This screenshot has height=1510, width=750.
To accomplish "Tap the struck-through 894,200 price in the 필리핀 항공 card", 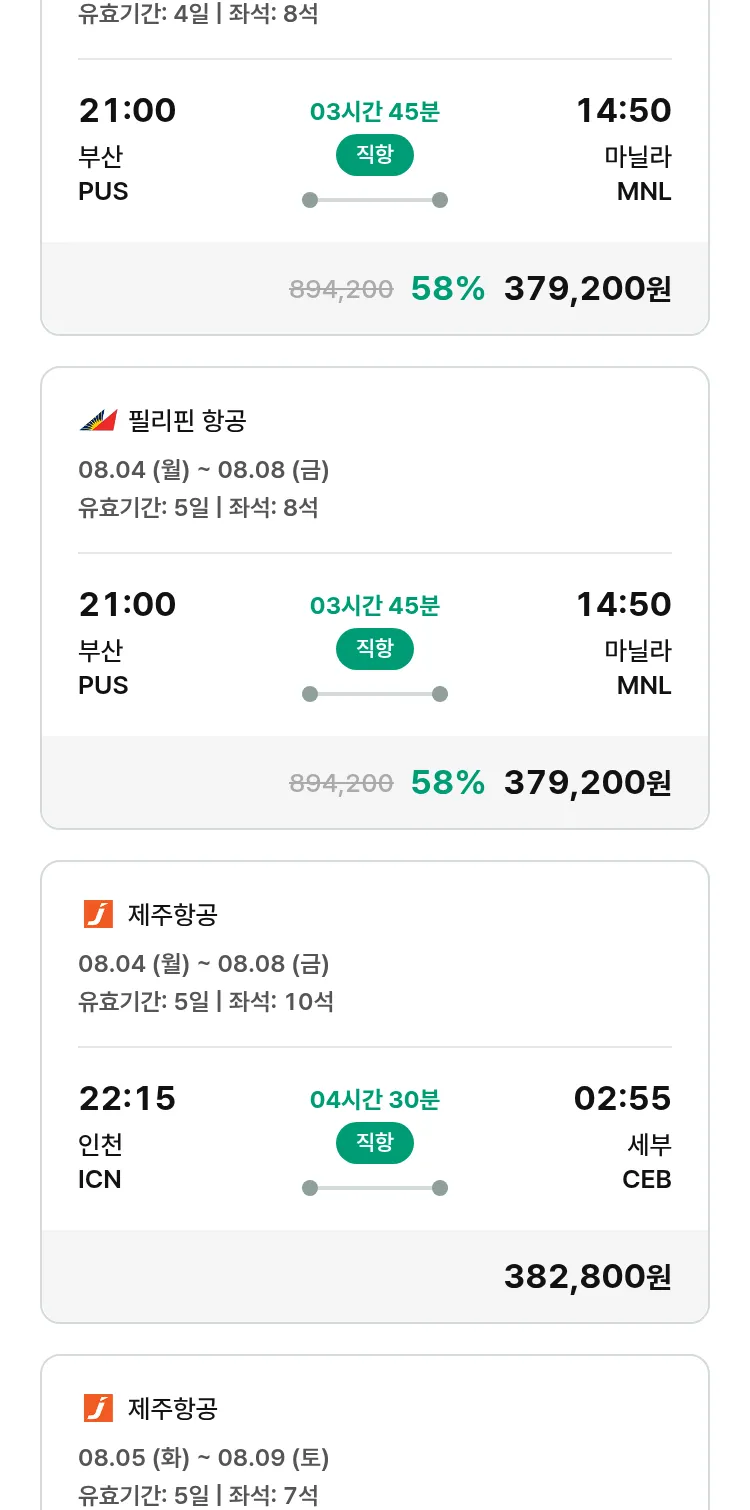I will click(341, 783).
